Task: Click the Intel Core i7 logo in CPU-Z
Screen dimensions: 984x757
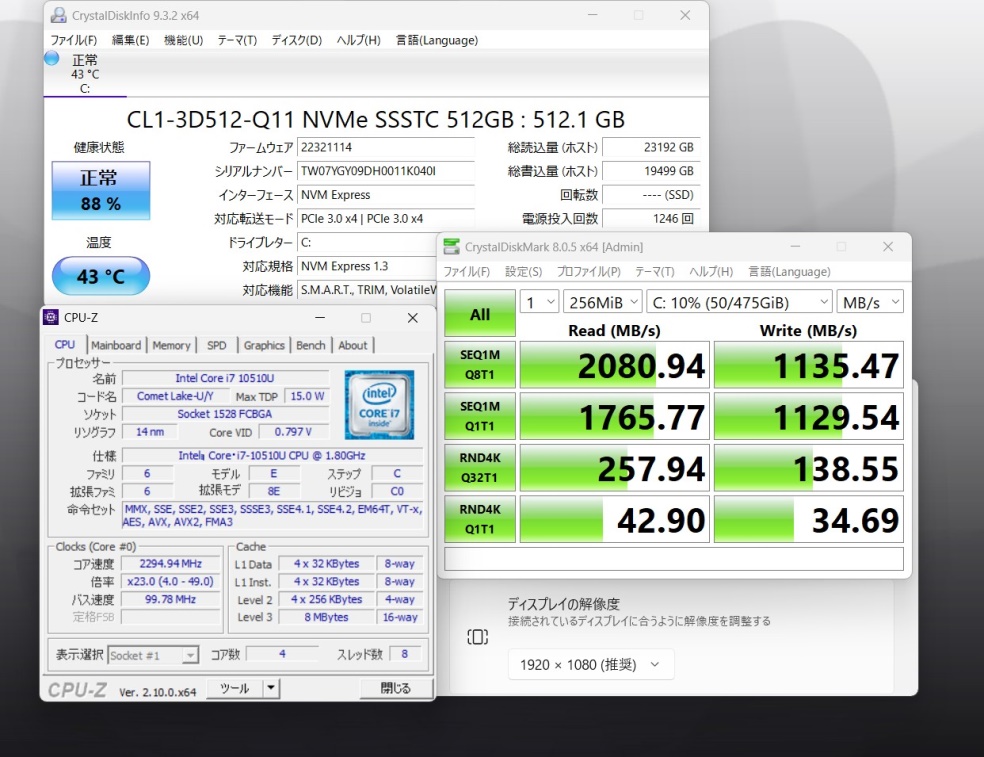Action: pos(379,405)
